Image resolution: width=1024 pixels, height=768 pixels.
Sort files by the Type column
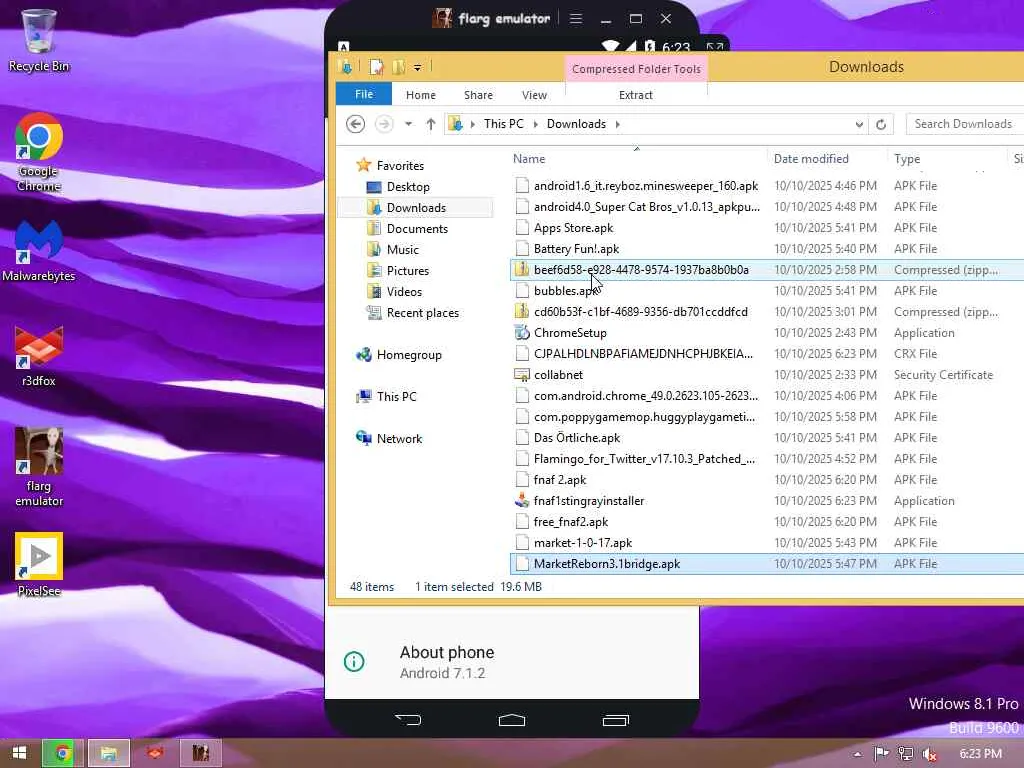pyautogui.click(x=948, y=159)
